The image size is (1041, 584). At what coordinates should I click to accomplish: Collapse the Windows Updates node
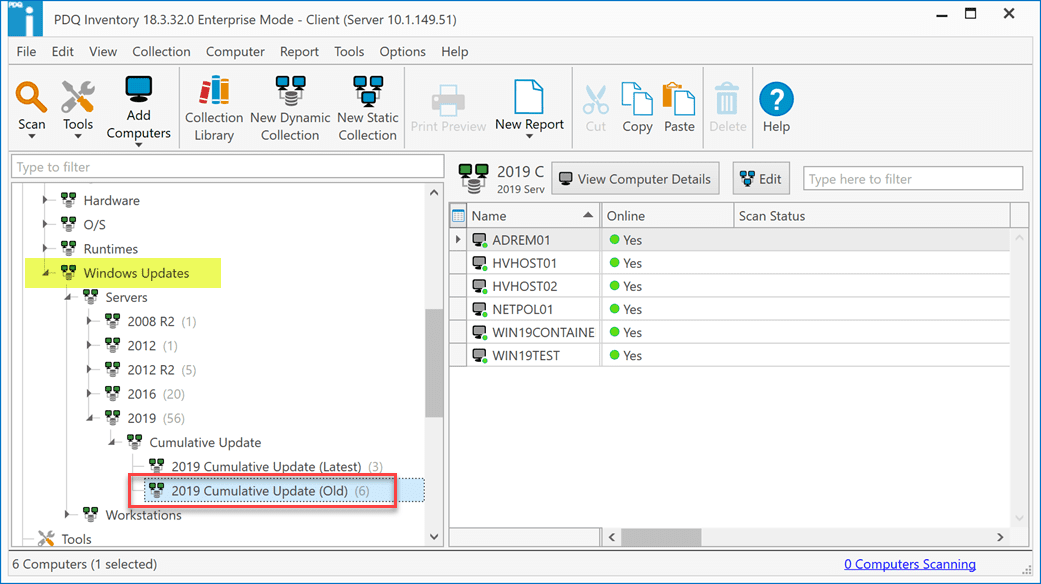[46, 273]
